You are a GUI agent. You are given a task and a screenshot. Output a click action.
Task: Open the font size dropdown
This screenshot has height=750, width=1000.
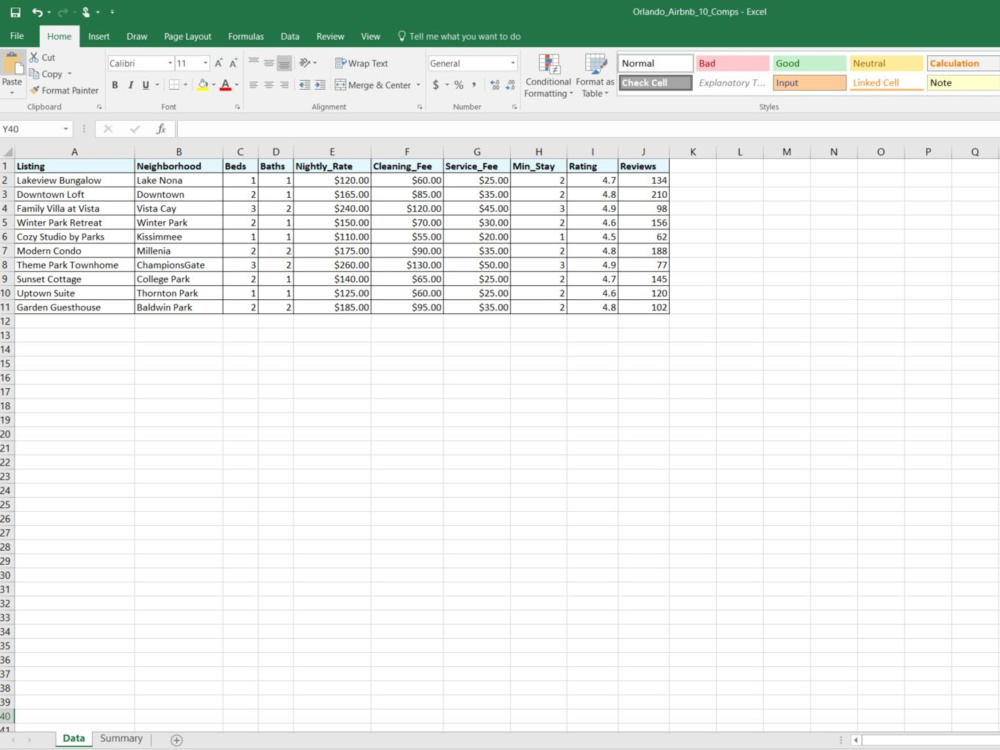click(205, 63)
